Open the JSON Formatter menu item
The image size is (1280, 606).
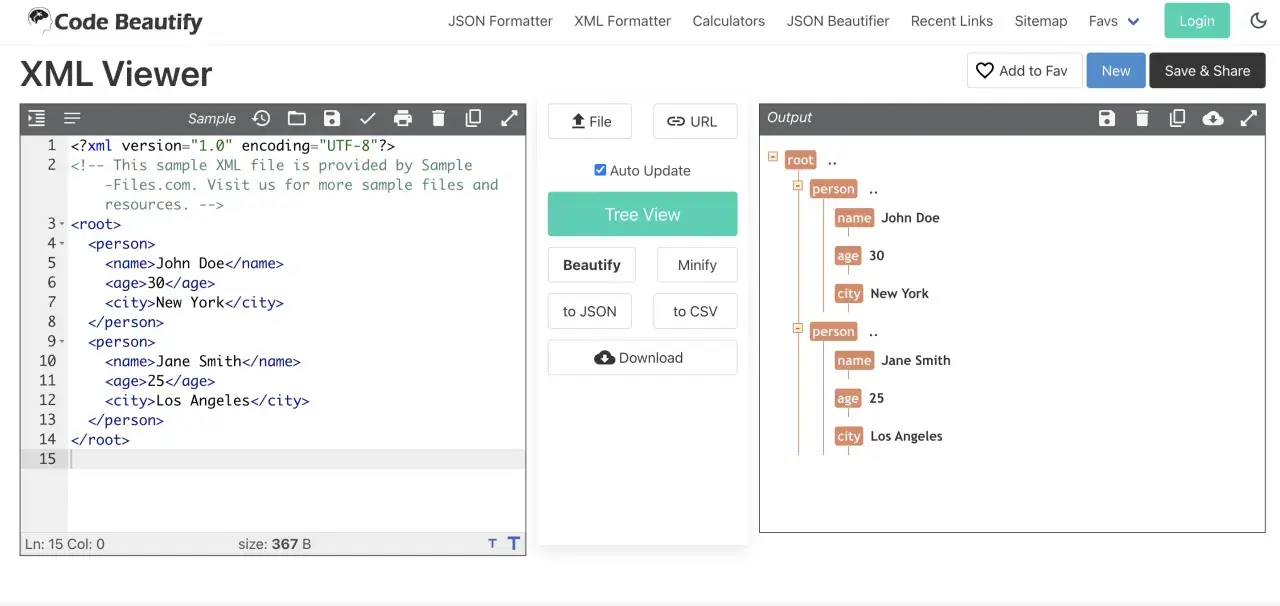[x=500, y=20]
